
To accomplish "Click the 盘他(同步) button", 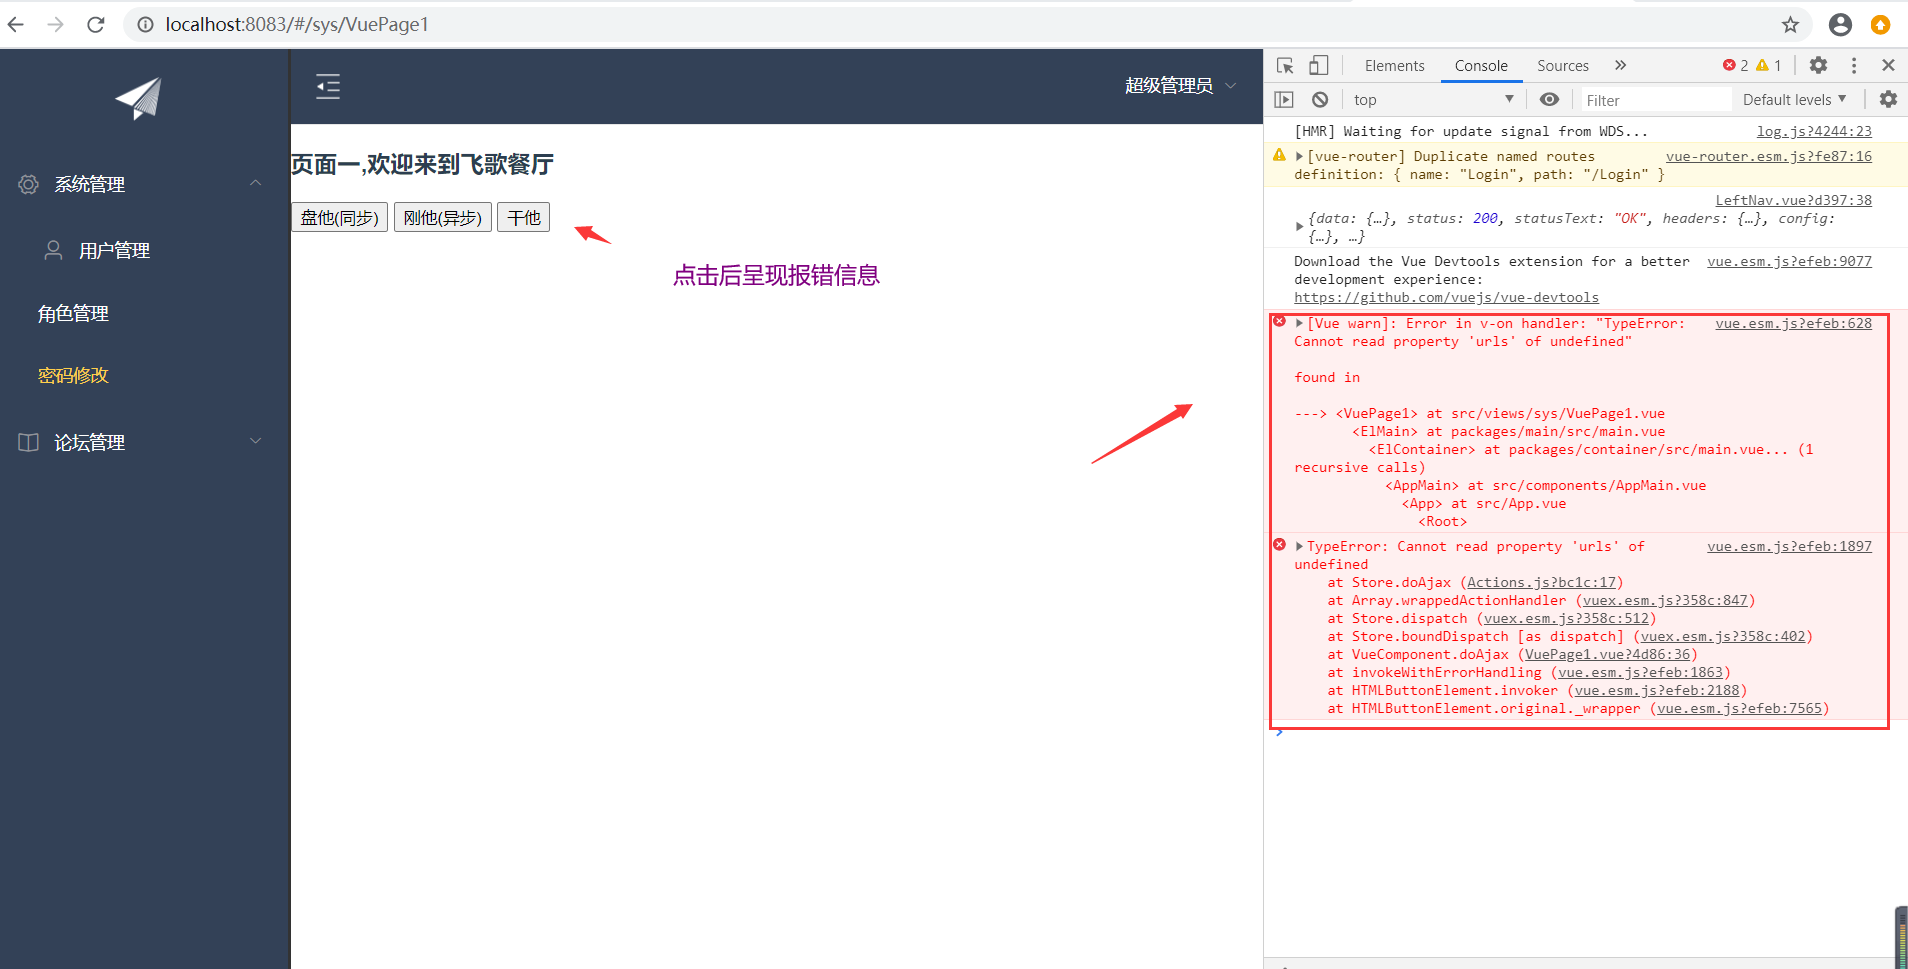I will 340,217.
